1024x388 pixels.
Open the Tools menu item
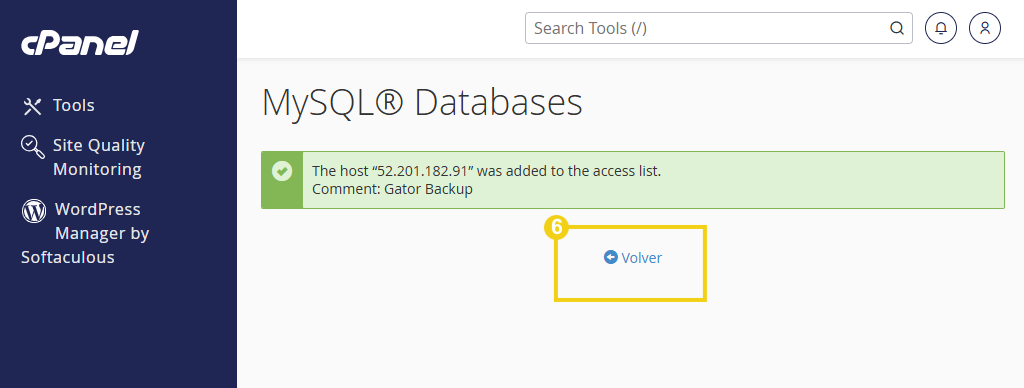[59, 105]
